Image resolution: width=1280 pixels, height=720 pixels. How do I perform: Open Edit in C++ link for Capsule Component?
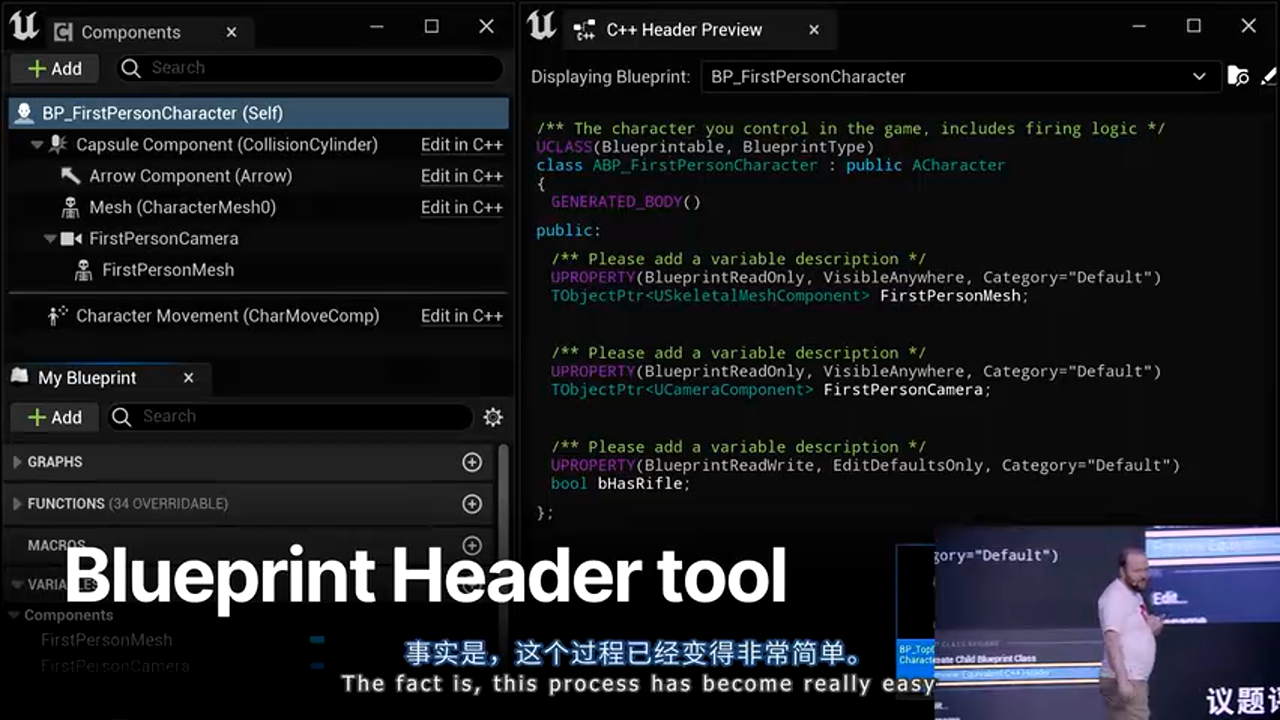click(461, 145)
